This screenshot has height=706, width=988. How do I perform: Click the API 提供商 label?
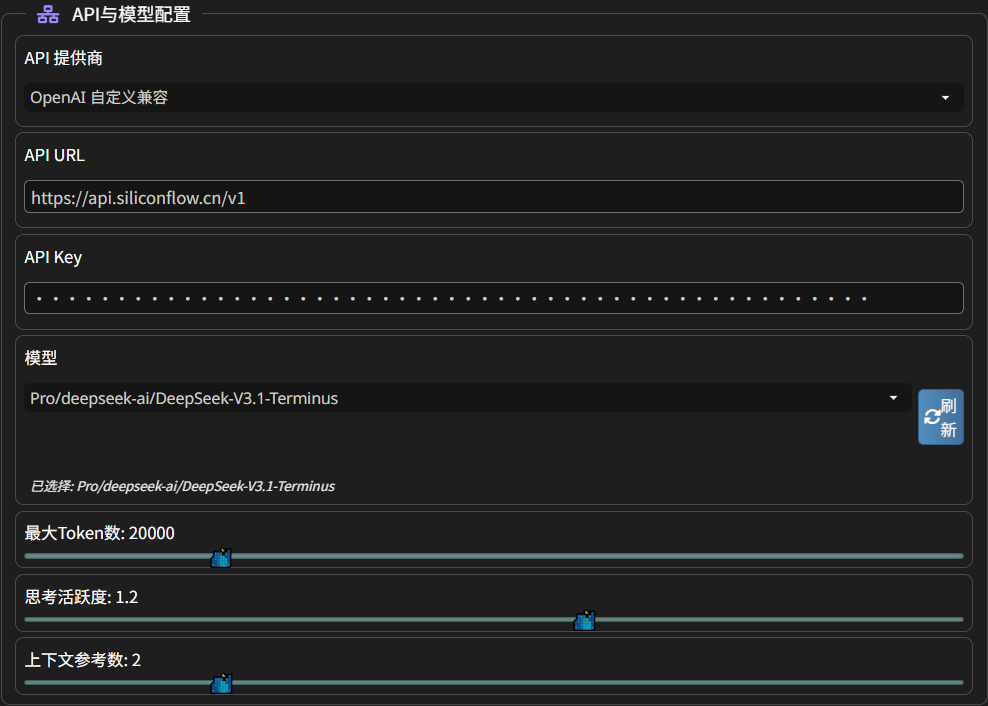(63, 59)
